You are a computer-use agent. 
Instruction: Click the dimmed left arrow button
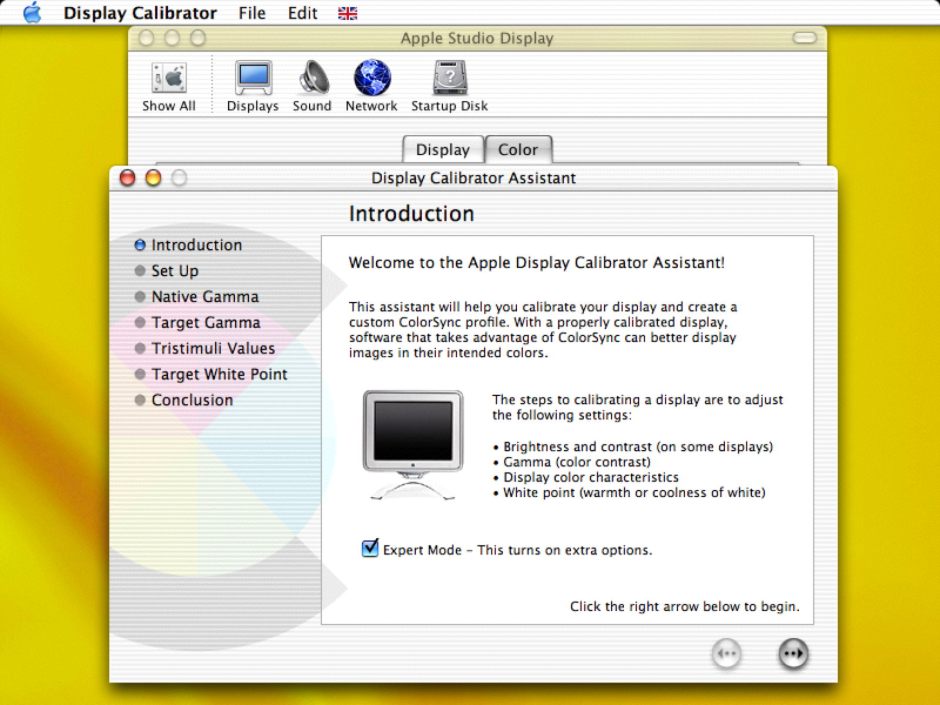(x=727, y=653)
